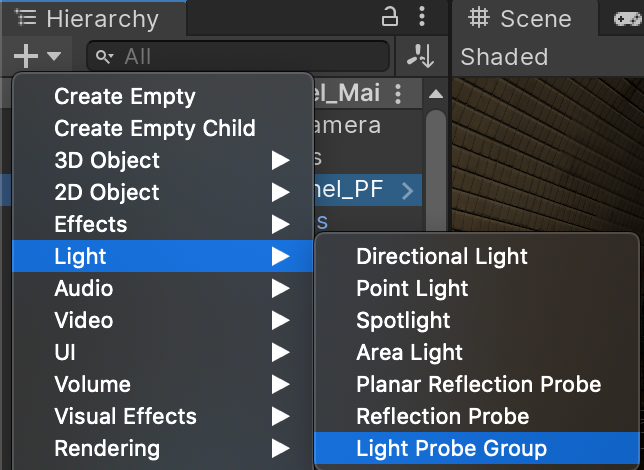Screen dimensions: 644x470
Task: Add a Point Light
Action: coord(412,289)
